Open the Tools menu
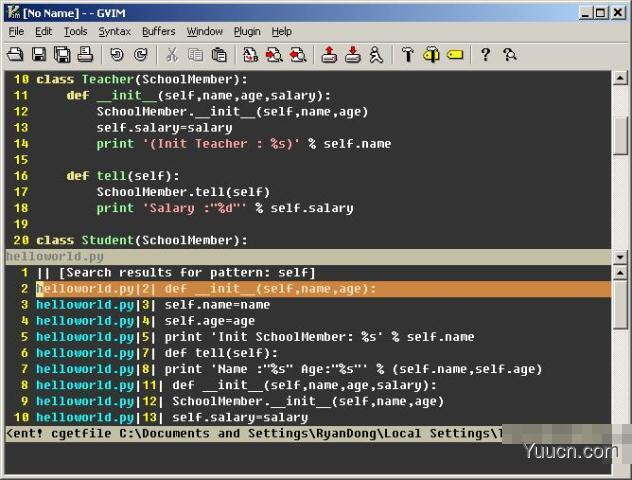 pos(76,31)
